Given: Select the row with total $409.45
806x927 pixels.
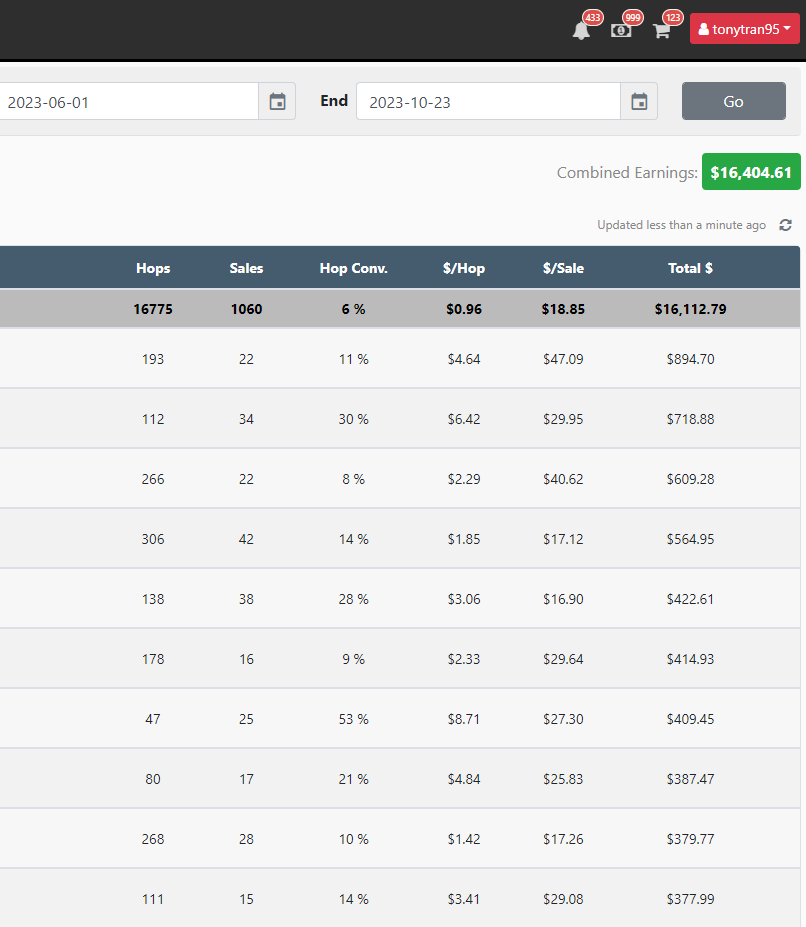Looking at the screenshot, I should [400, 719].
